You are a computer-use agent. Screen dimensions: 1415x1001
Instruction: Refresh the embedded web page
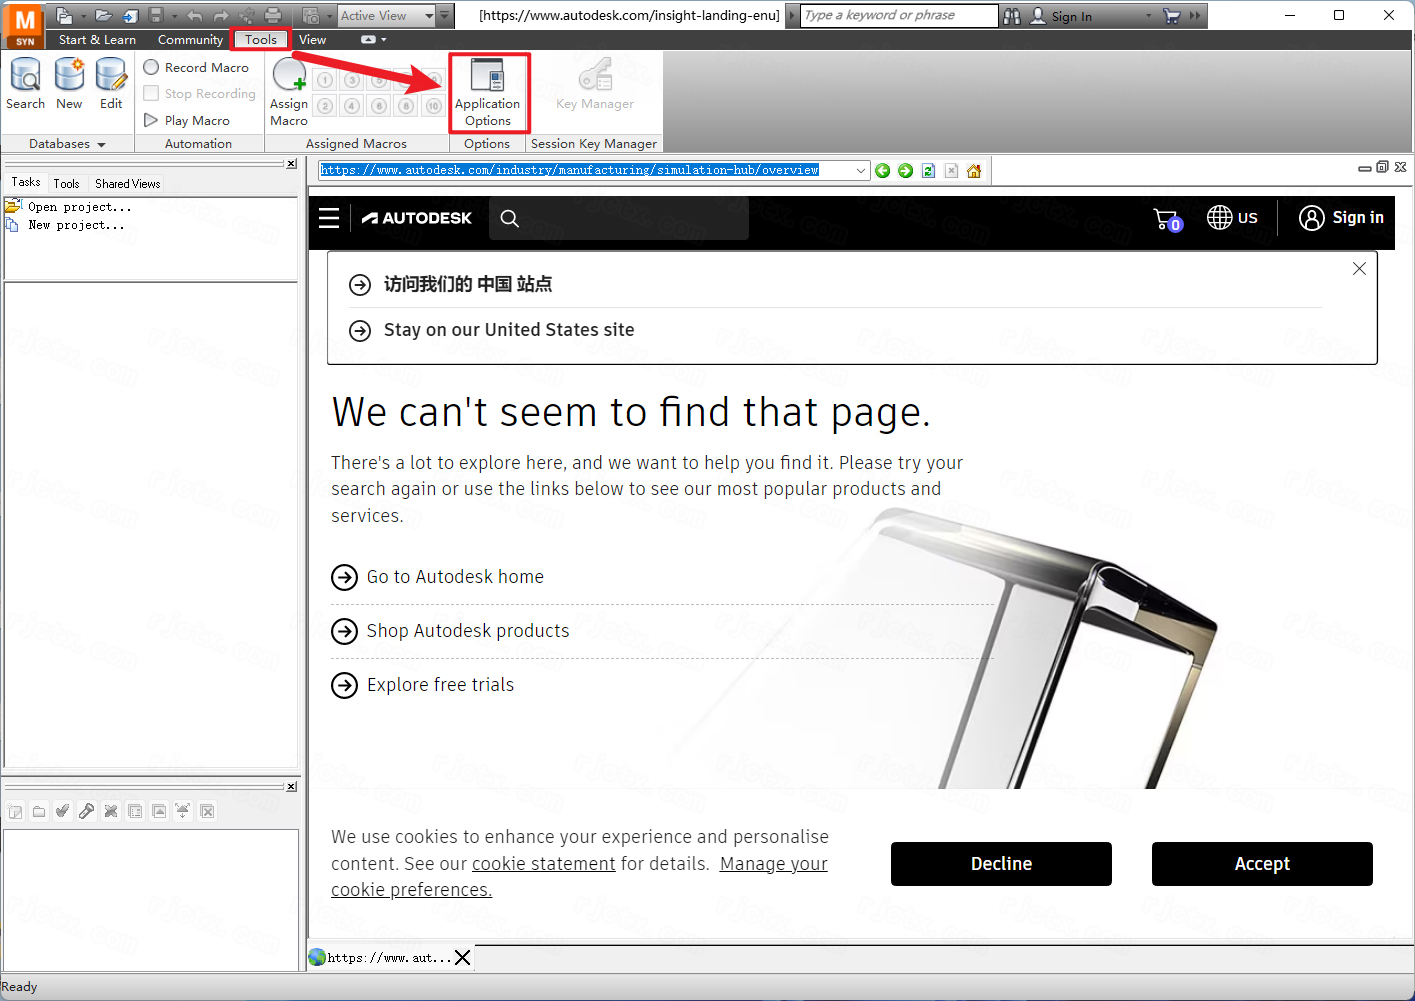click(928, 171)
